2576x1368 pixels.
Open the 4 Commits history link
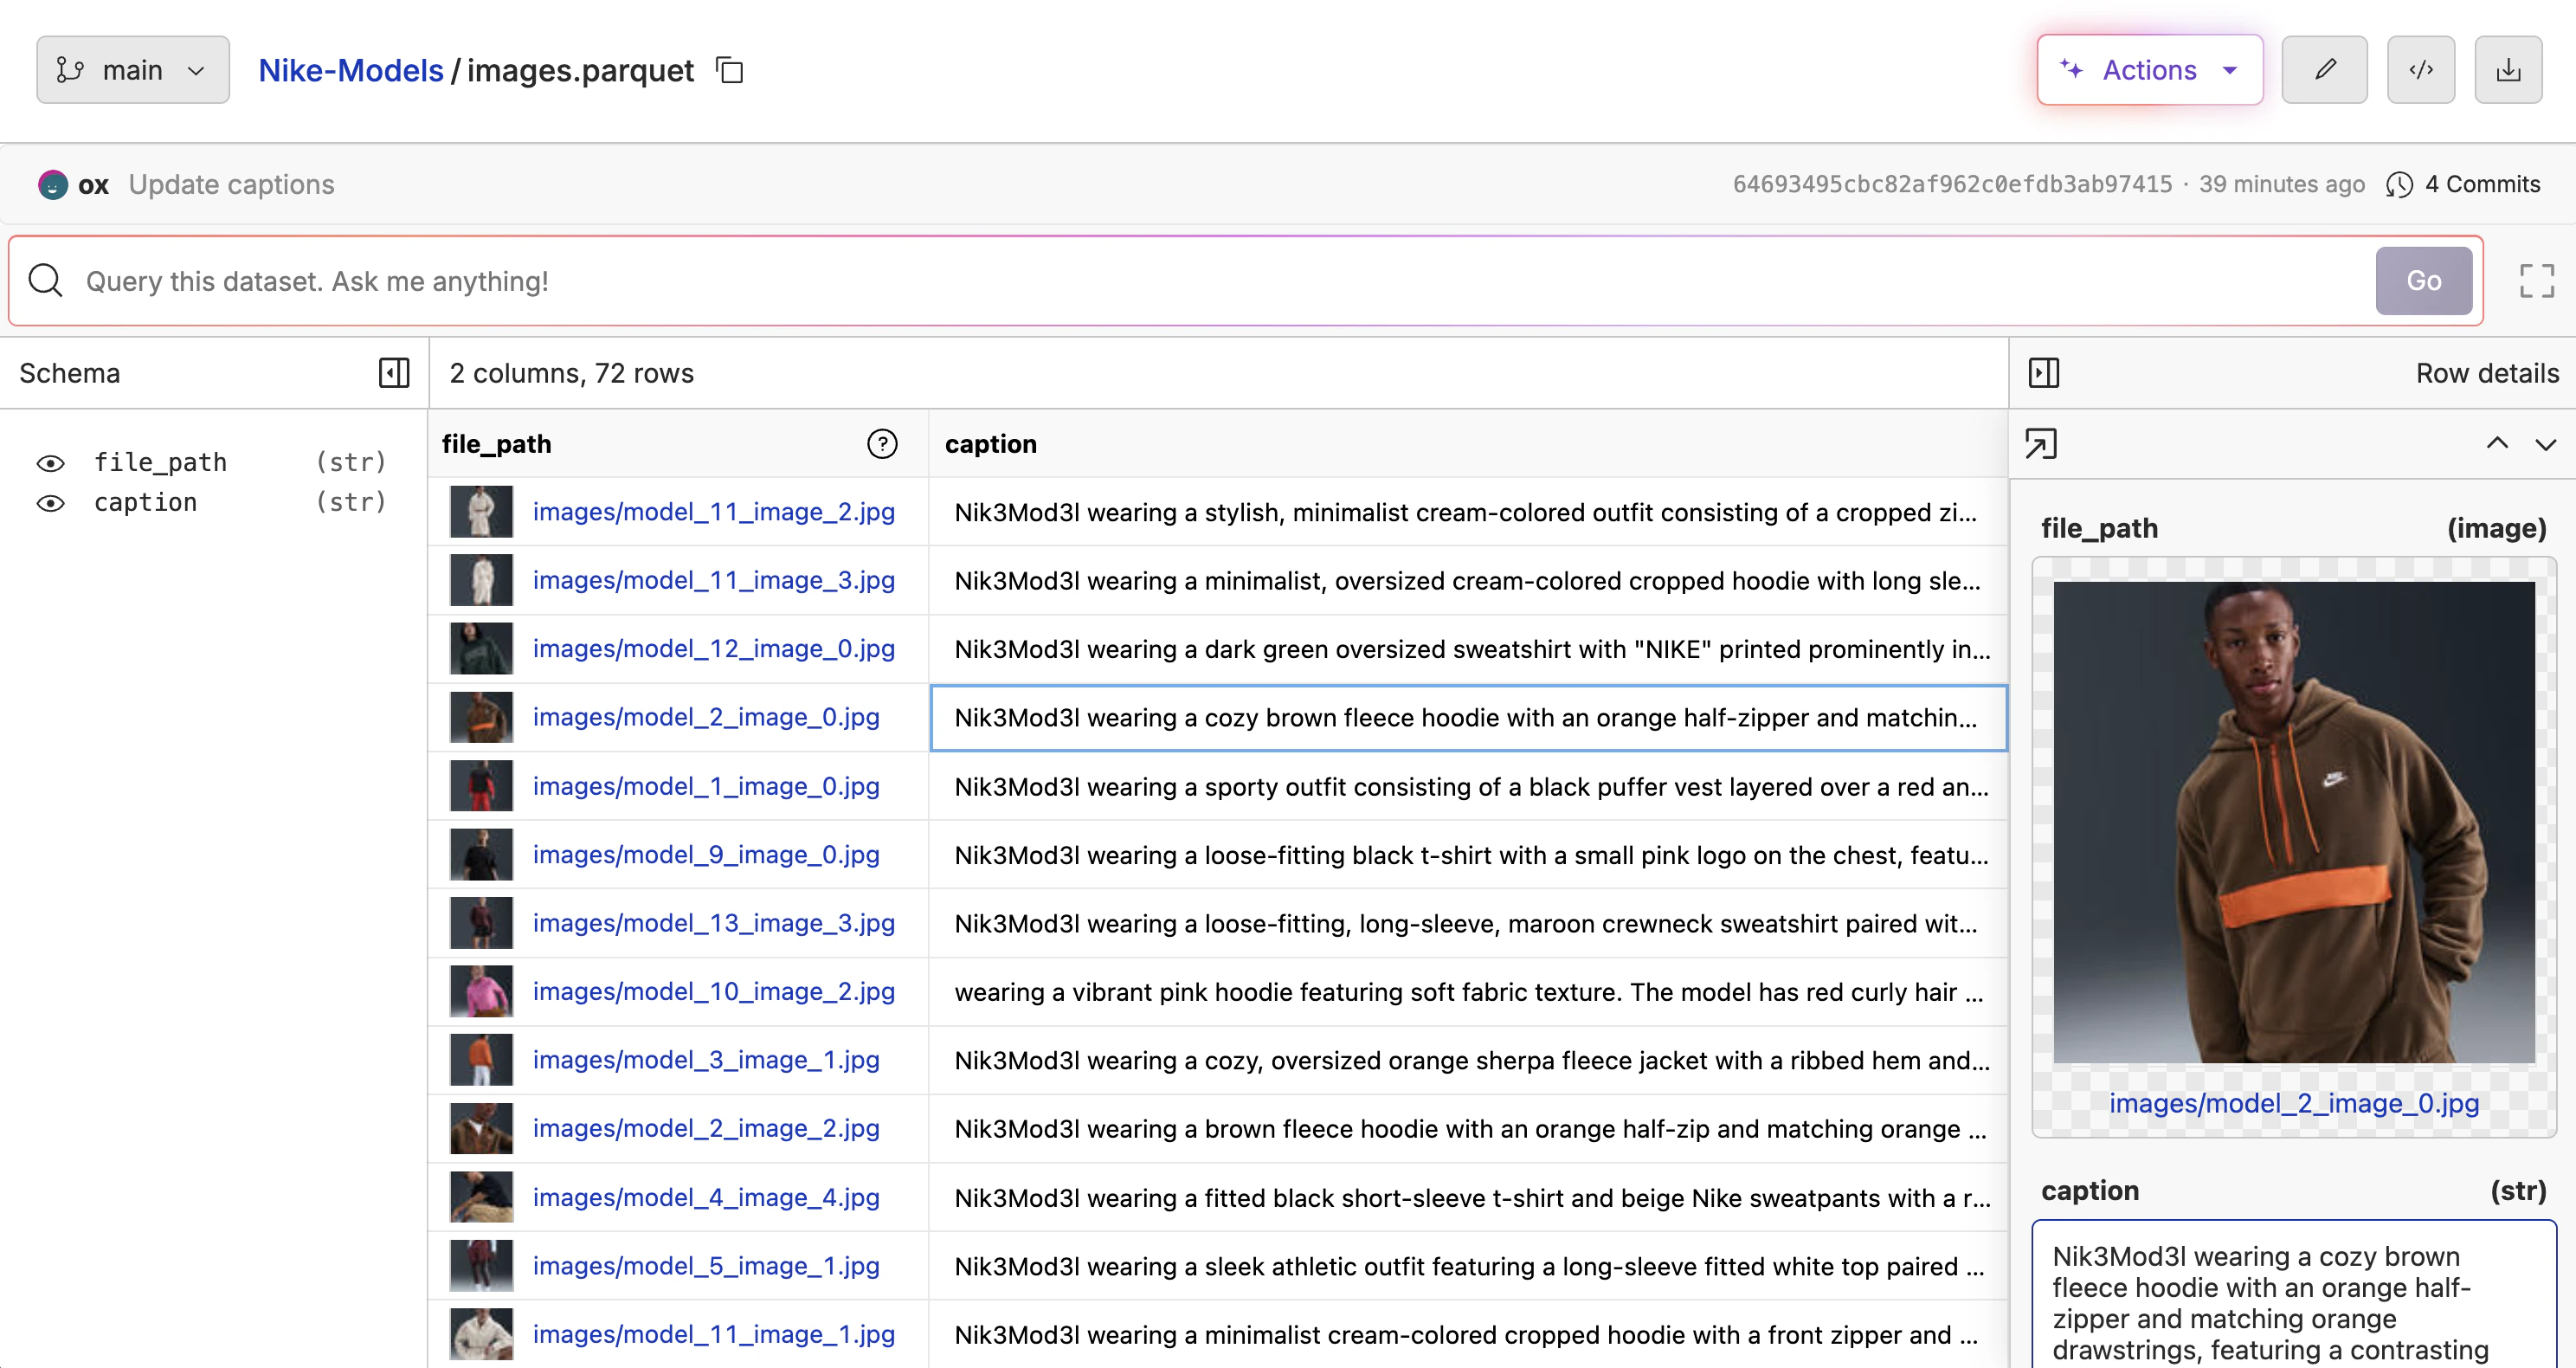pos(2482,184)
